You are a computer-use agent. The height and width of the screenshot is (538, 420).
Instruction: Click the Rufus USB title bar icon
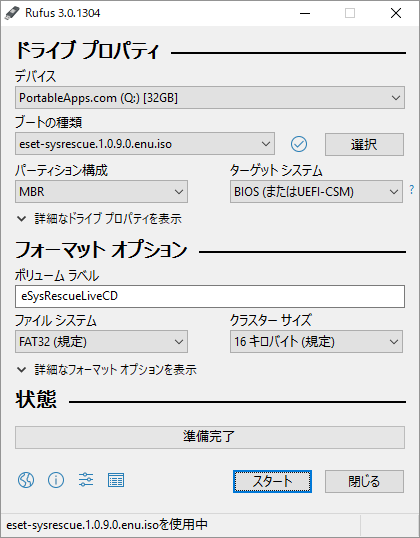point(13,13)
